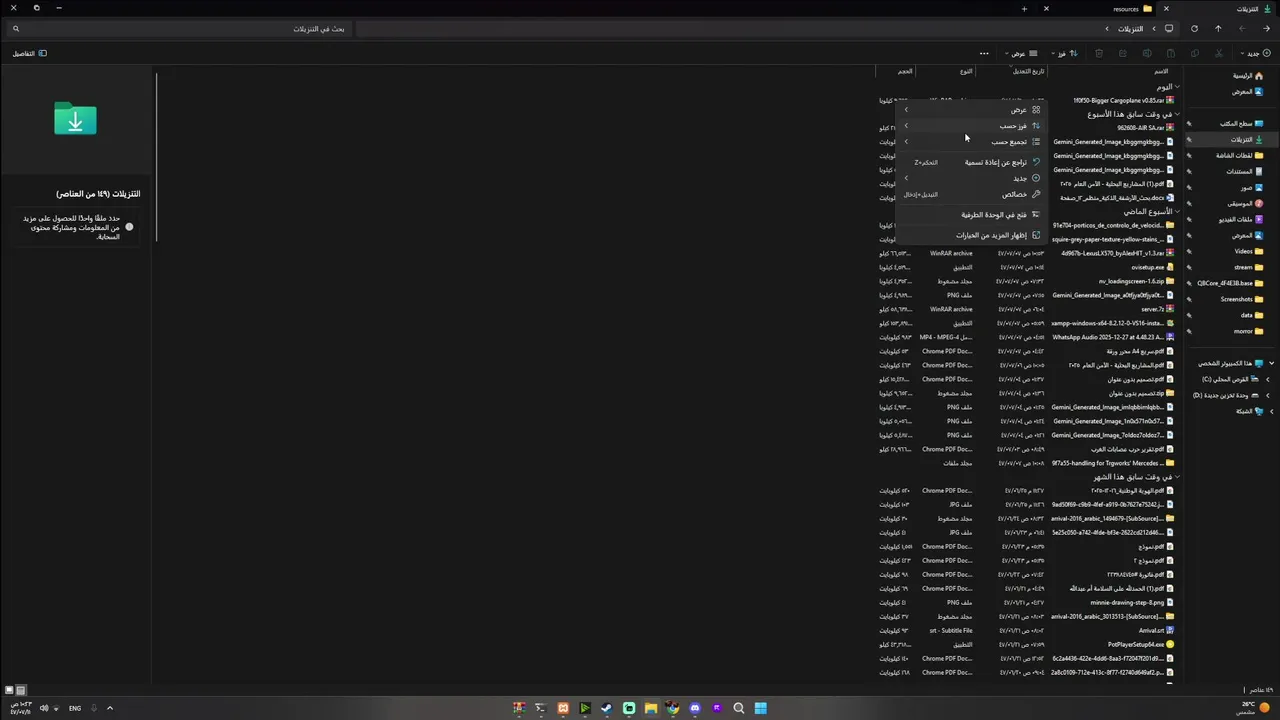Collapse هذا الكمبيوتر الشخصي tree node
The image size is (1280, 720).
tap(1270, 364)
